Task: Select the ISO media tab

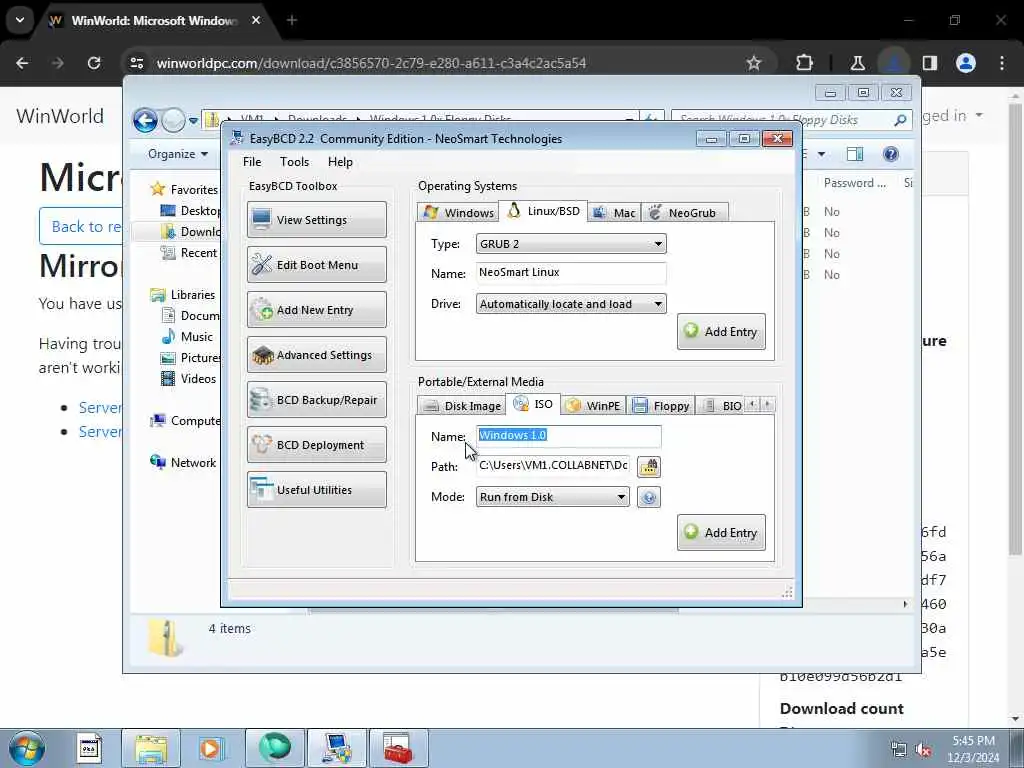Action: point(533,404)
